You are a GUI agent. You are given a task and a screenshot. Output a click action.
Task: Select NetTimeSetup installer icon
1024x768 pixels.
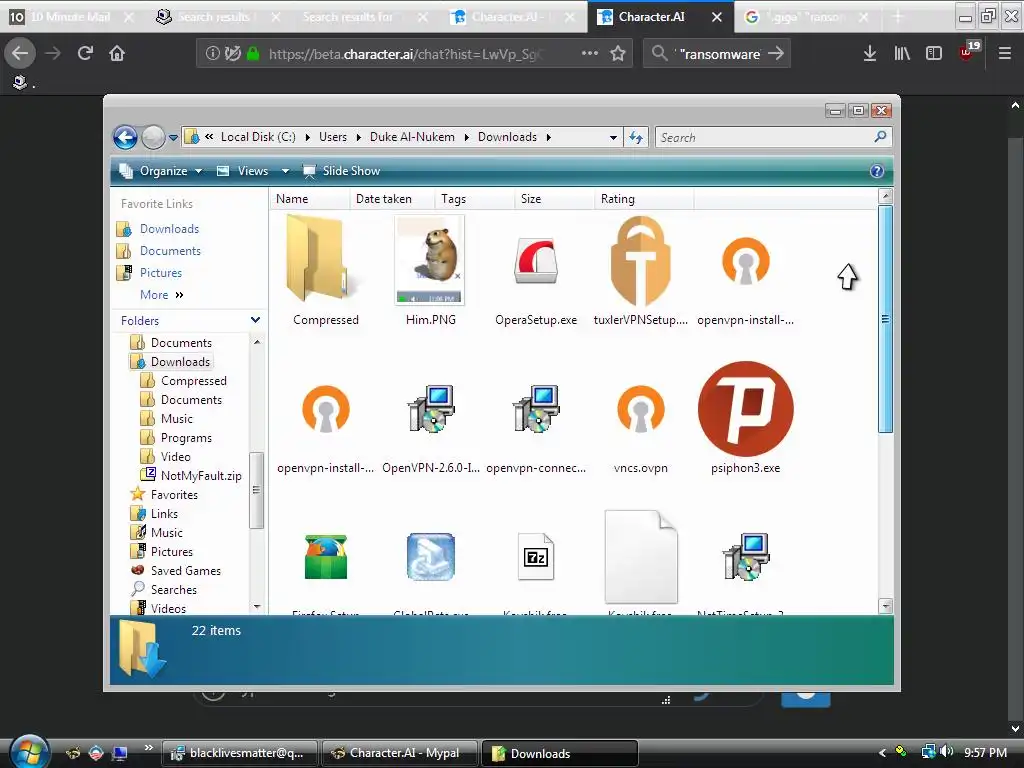click(x=745, y=557)
